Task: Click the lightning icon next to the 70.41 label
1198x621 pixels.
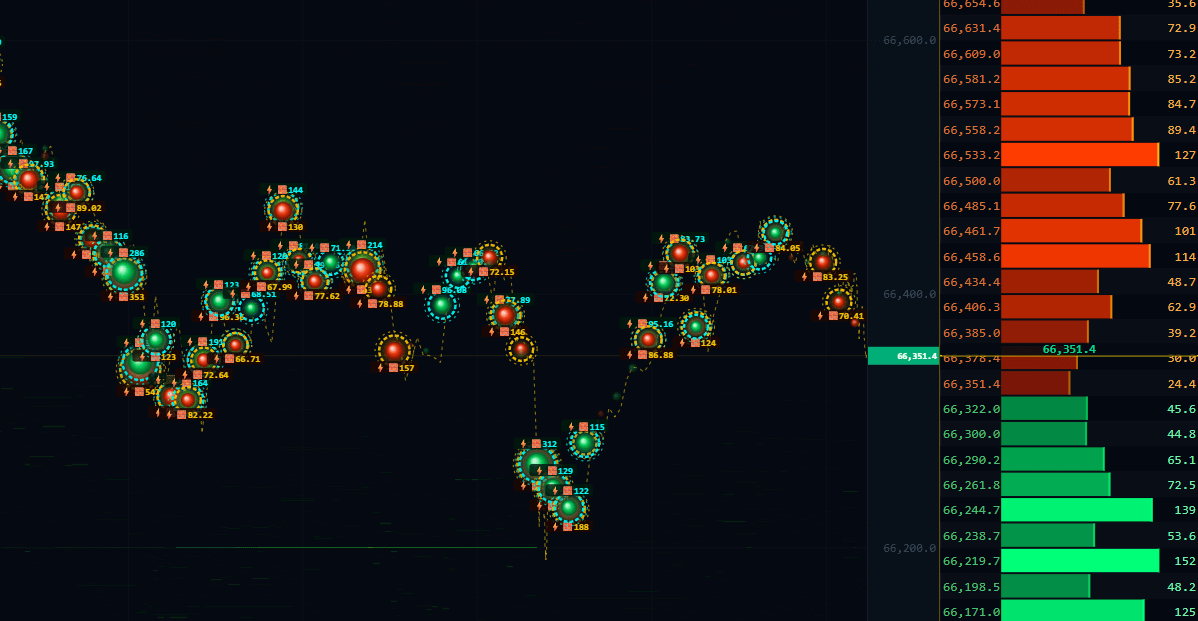Action: point(820,316)
